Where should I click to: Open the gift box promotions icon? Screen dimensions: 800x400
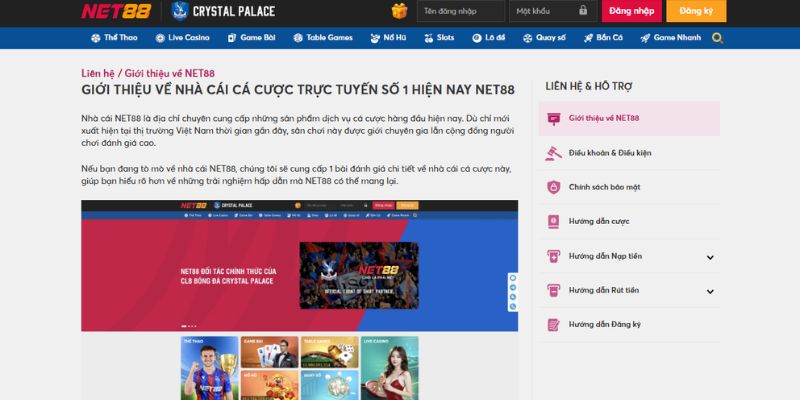[399, 11]
